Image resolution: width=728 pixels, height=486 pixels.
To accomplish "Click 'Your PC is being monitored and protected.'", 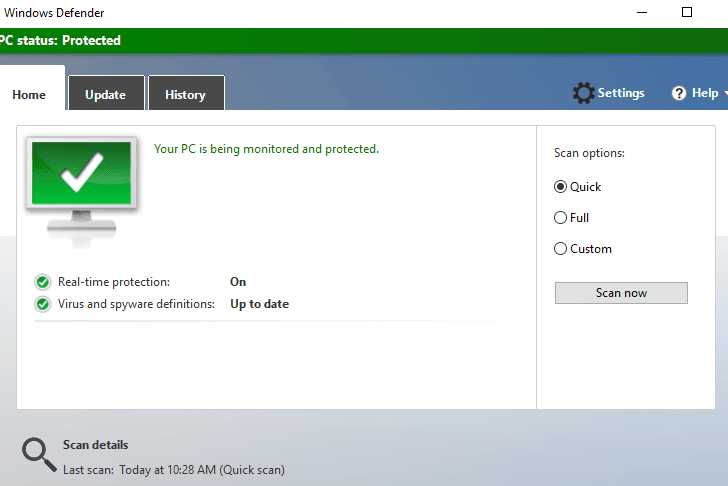I will tap(266, 149).
